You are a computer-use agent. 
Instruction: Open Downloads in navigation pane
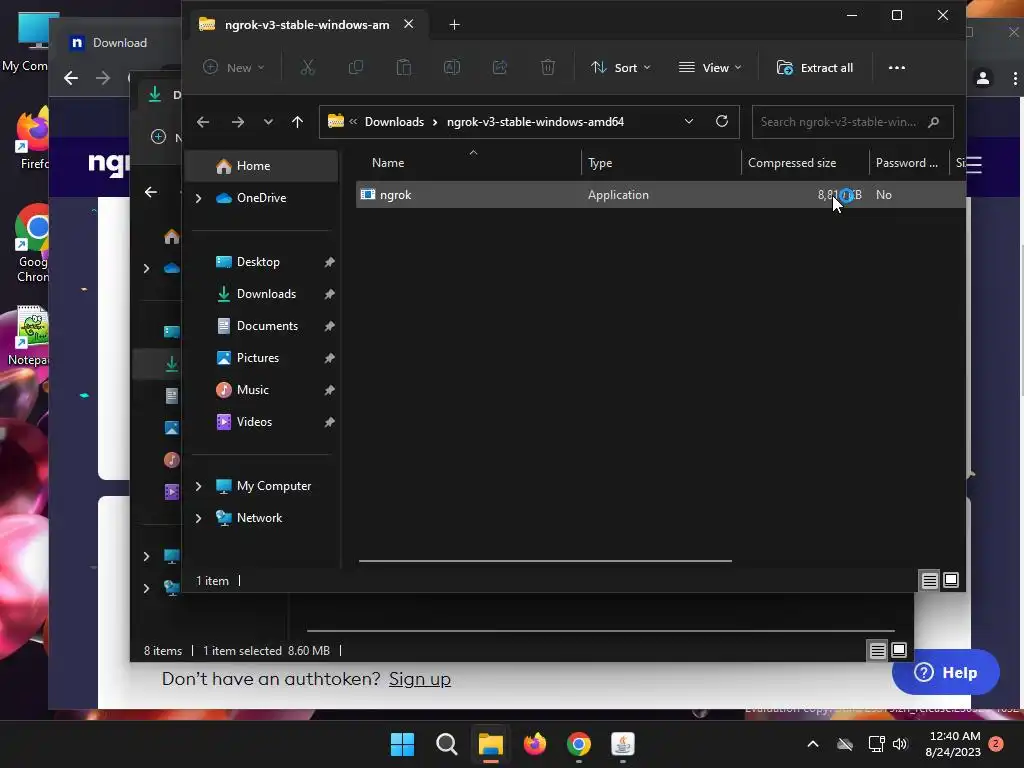[262, 294]
